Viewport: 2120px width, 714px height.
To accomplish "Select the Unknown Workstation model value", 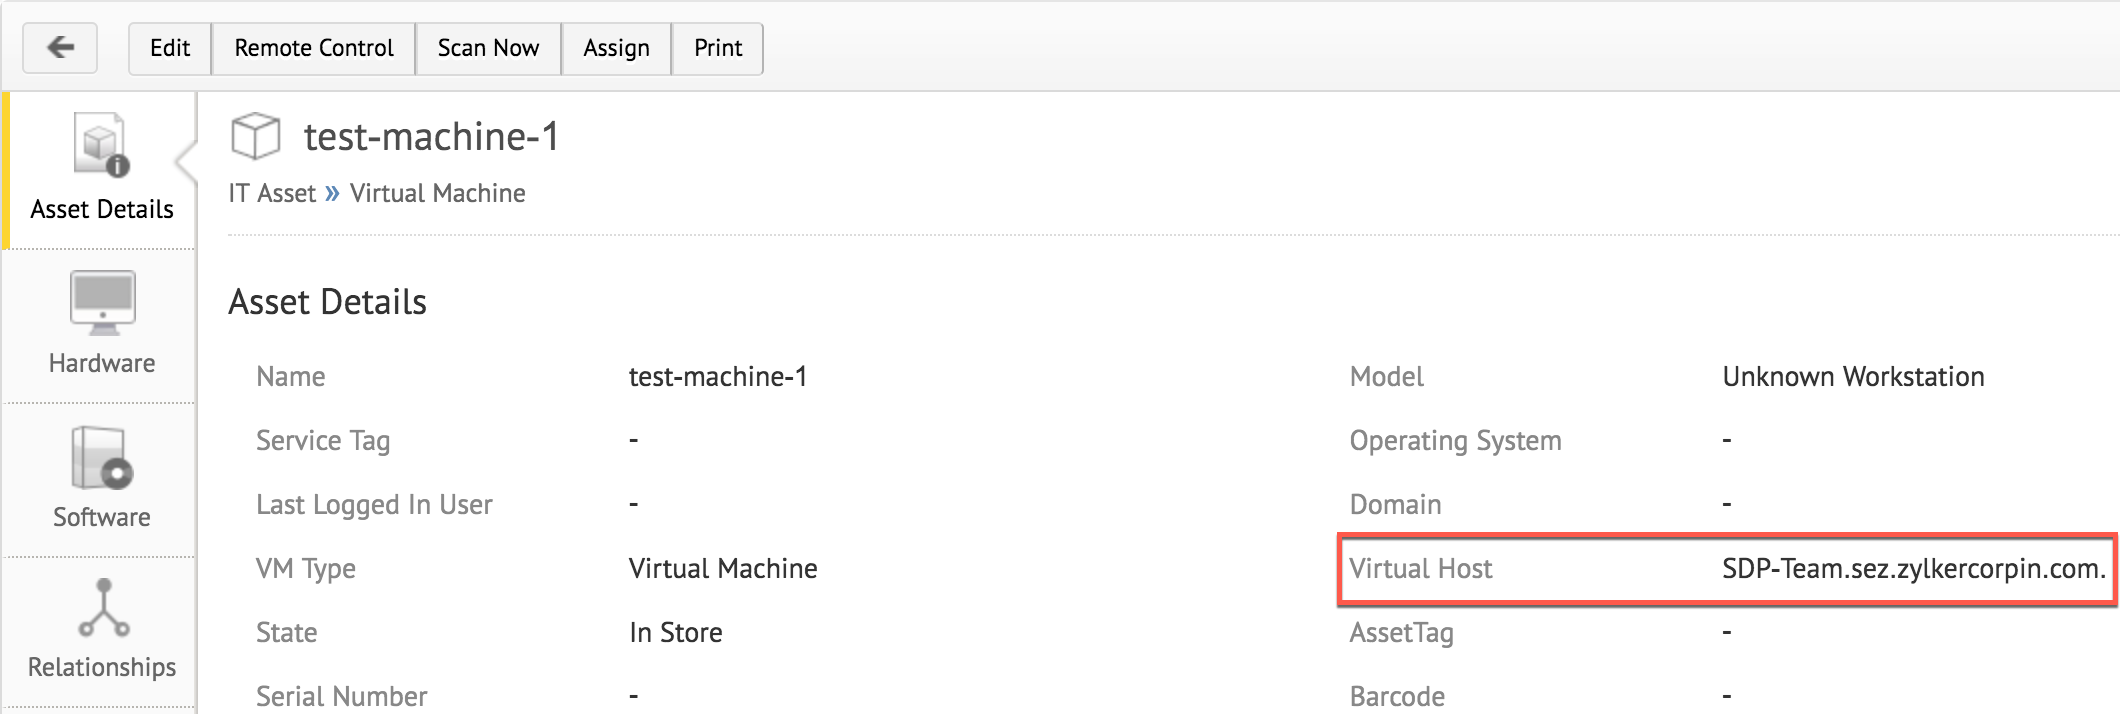I will [x=1853, y=377].
